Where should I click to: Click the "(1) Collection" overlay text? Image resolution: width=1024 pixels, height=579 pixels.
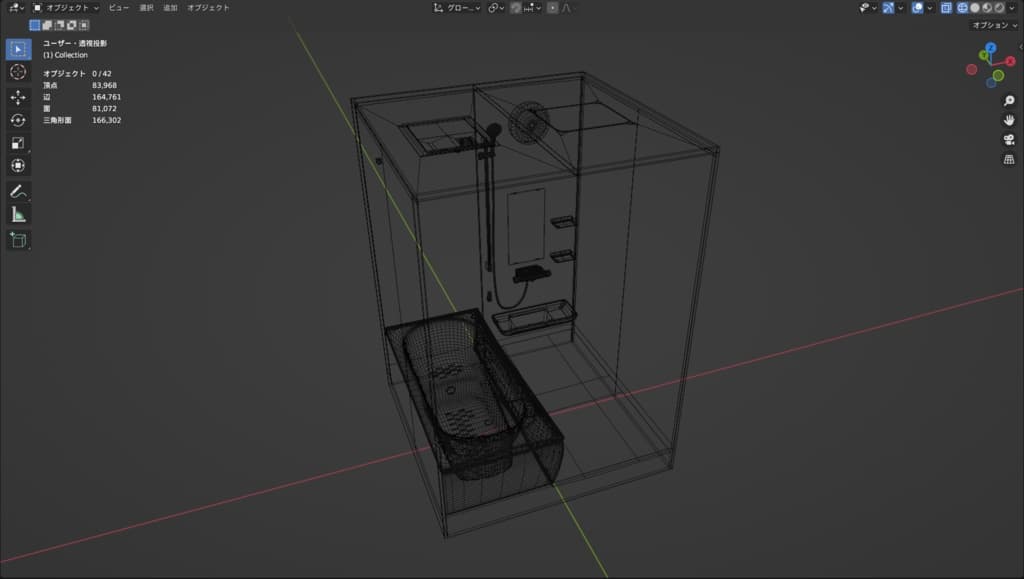coord(65,55)
